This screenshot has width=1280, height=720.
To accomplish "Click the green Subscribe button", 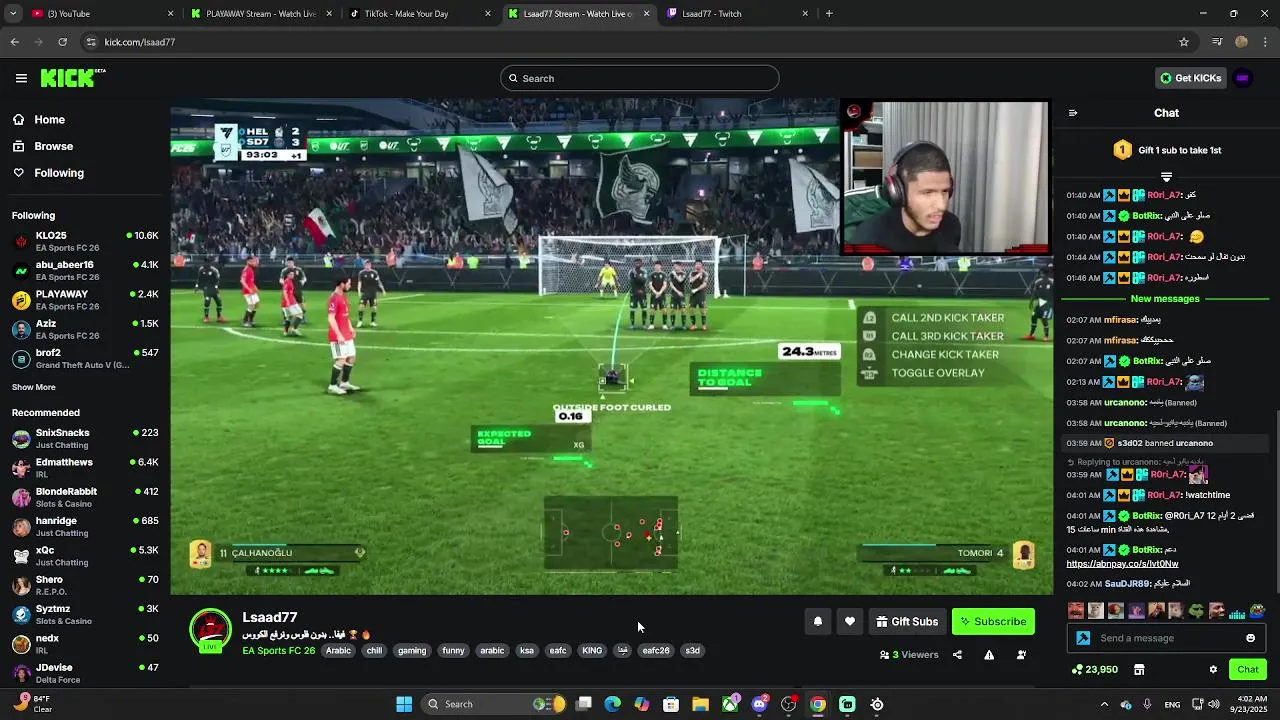I will (x=993, y=621).
